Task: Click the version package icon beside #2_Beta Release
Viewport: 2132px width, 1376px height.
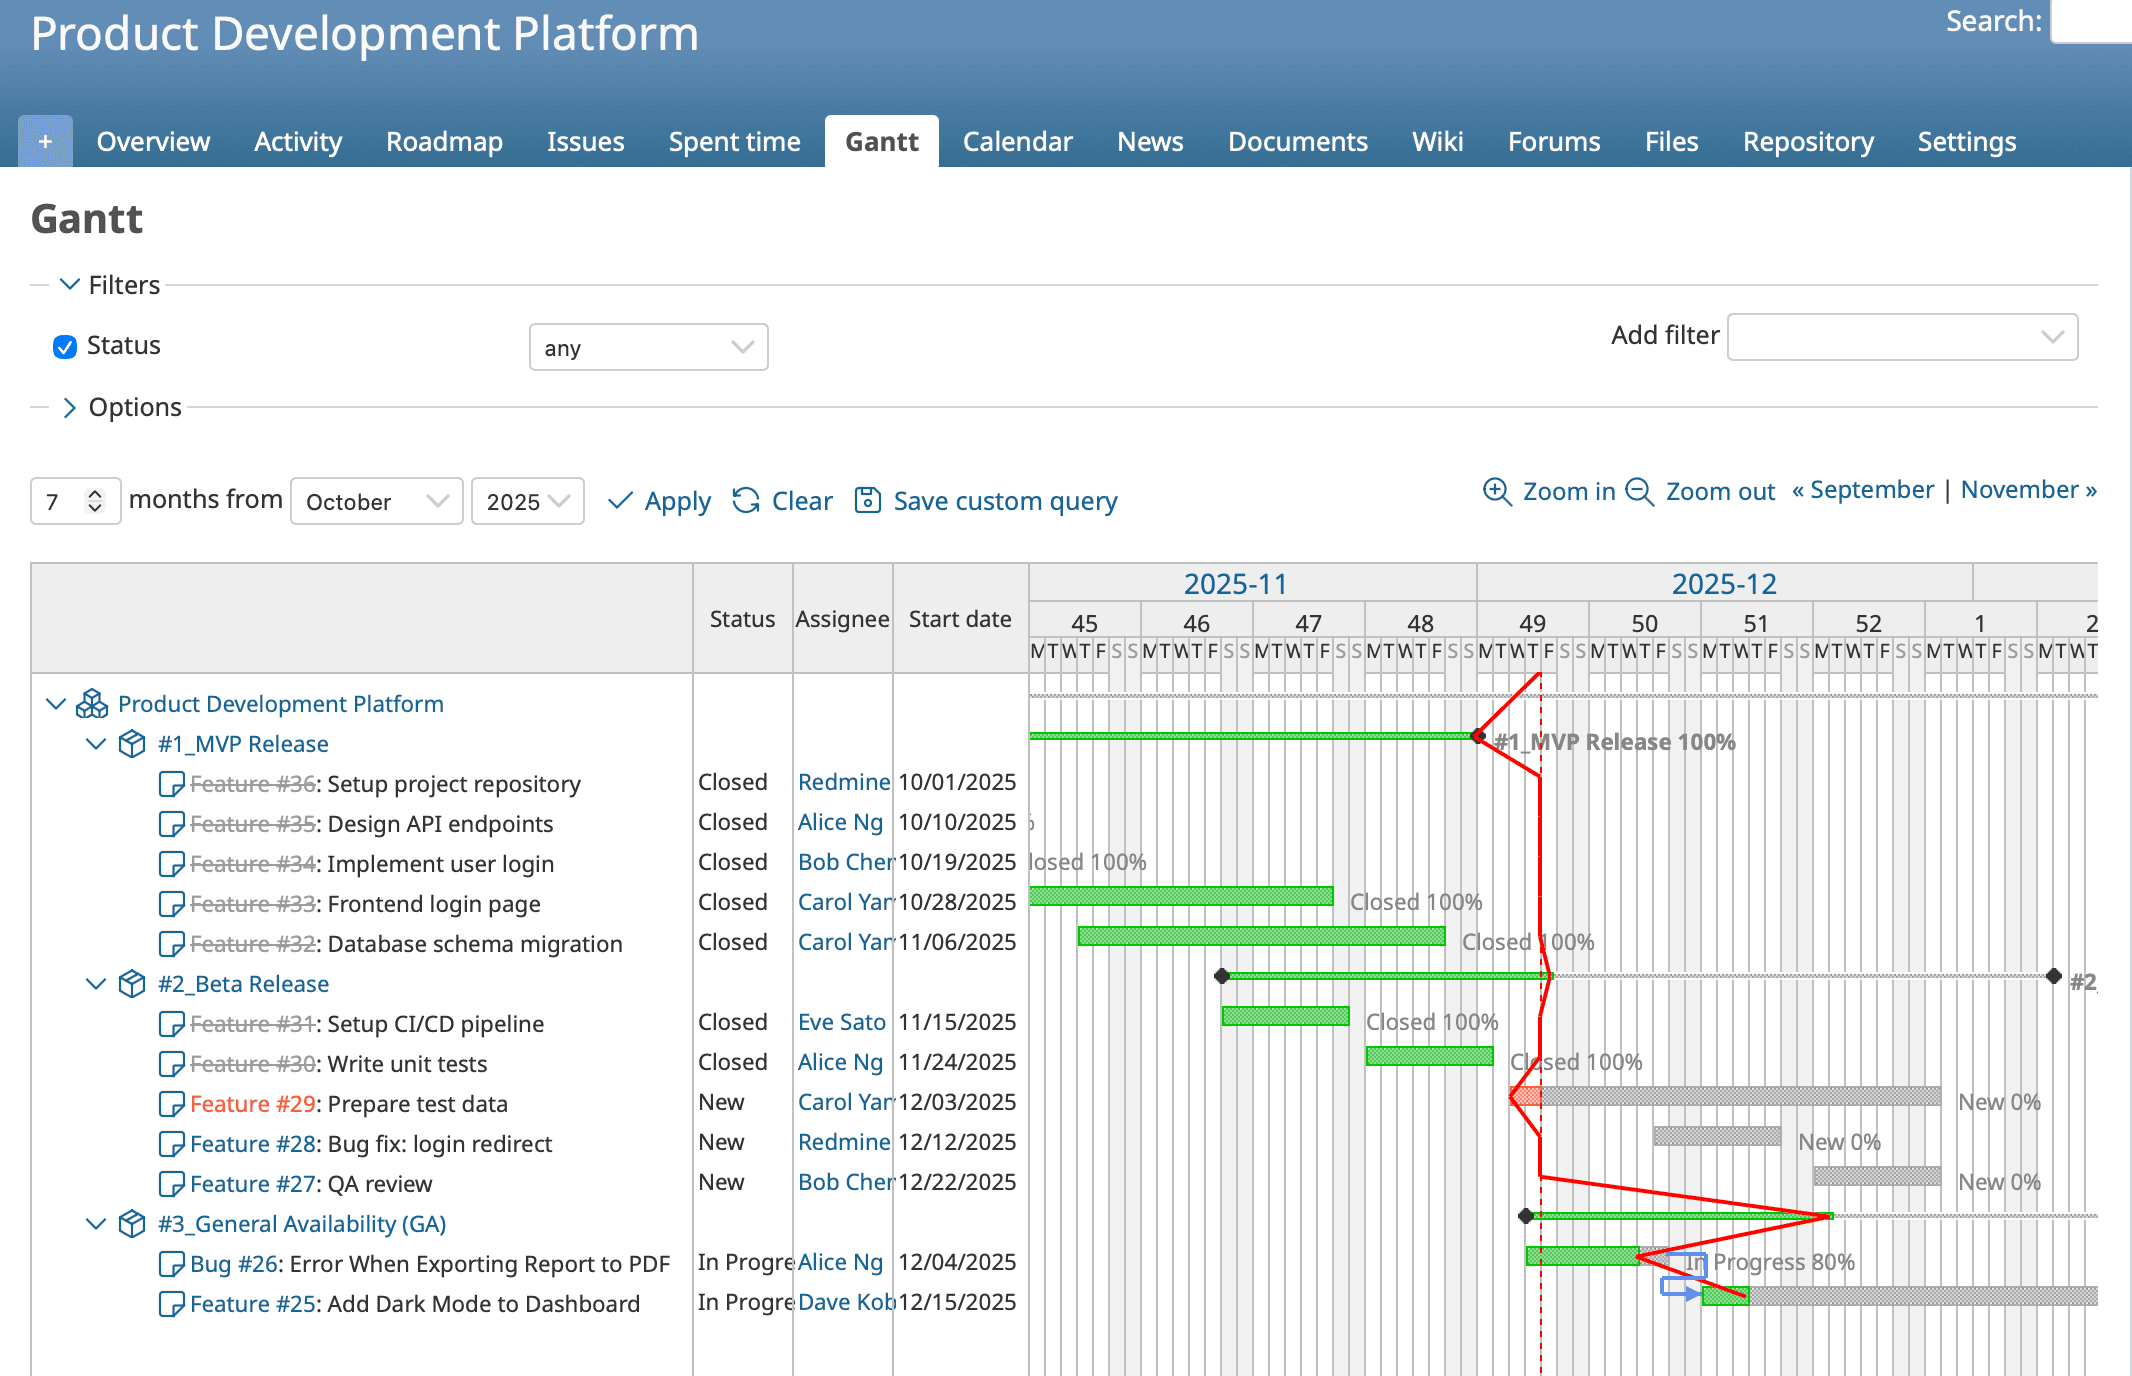Action: click(x=131, y=983)
